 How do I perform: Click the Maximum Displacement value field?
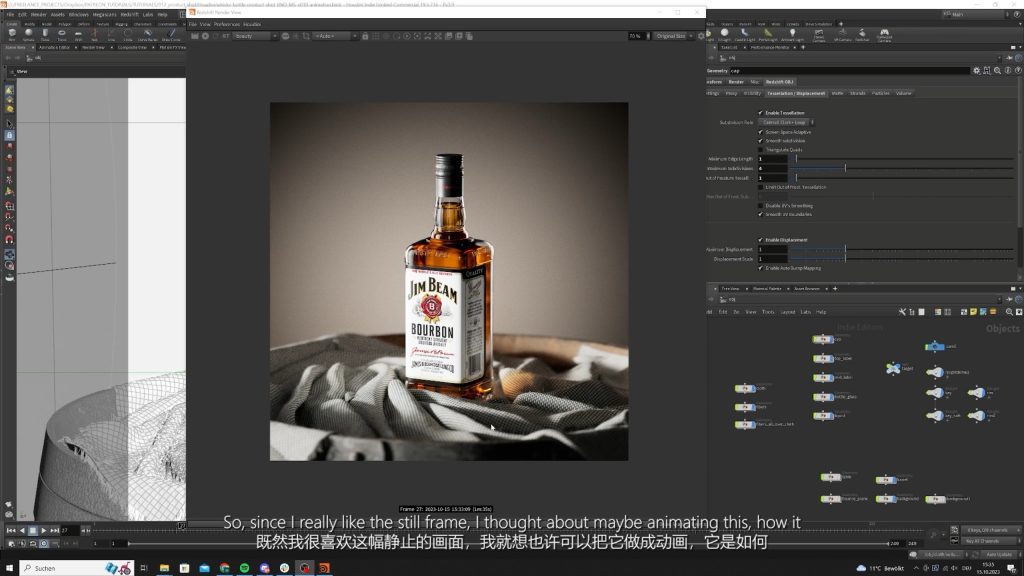772,249
